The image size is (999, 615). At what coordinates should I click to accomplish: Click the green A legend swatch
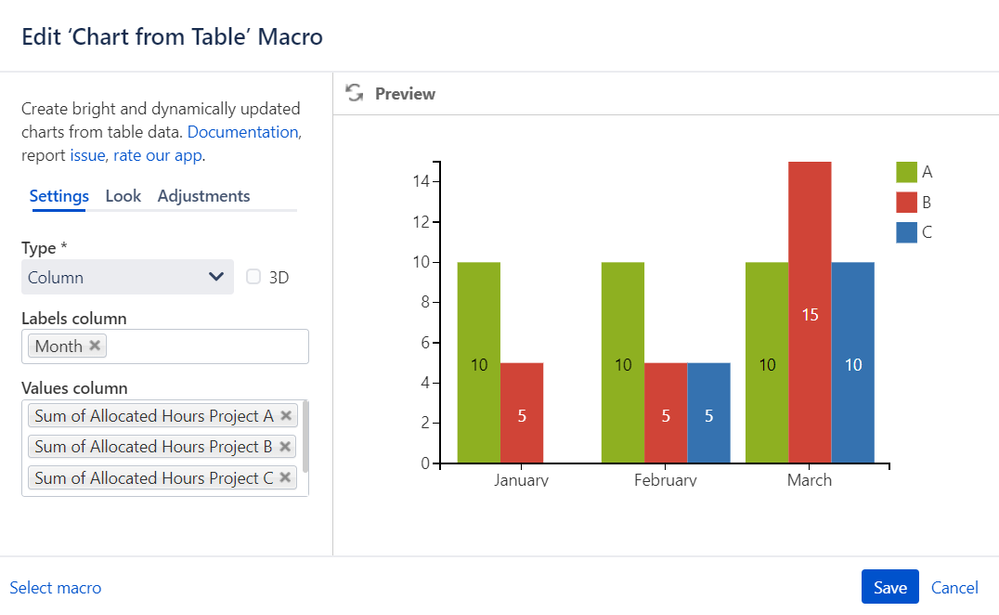point(906,172)
